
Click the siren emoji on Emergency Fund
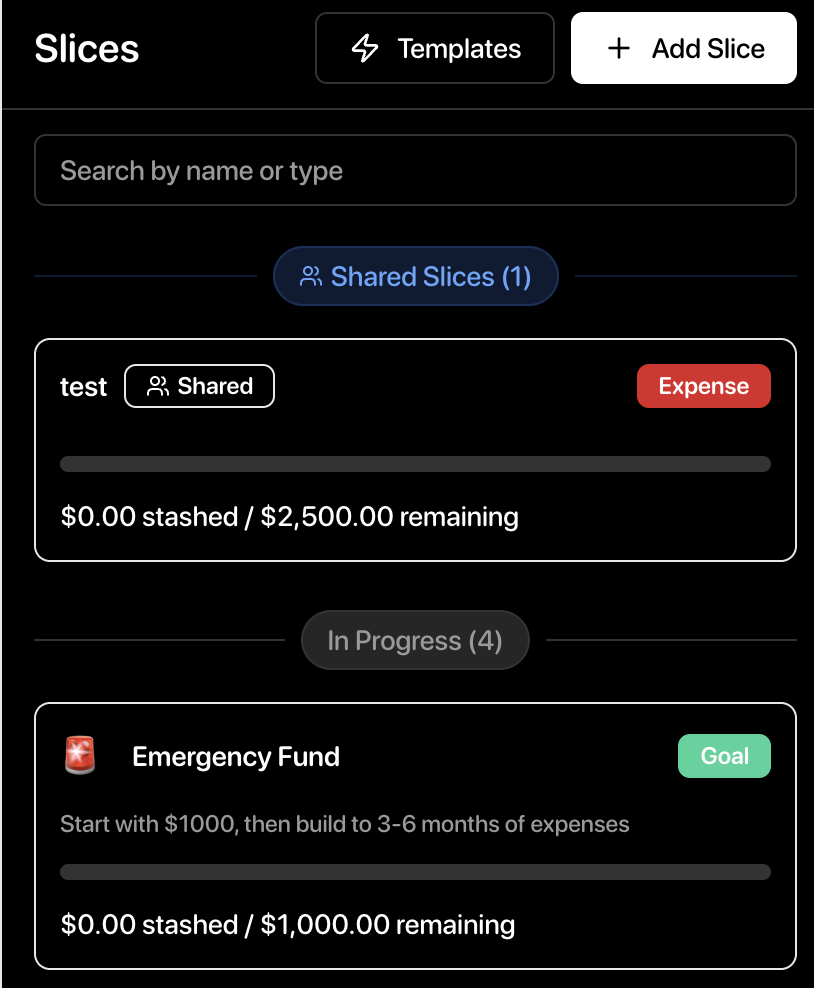(x=80, y=757)
